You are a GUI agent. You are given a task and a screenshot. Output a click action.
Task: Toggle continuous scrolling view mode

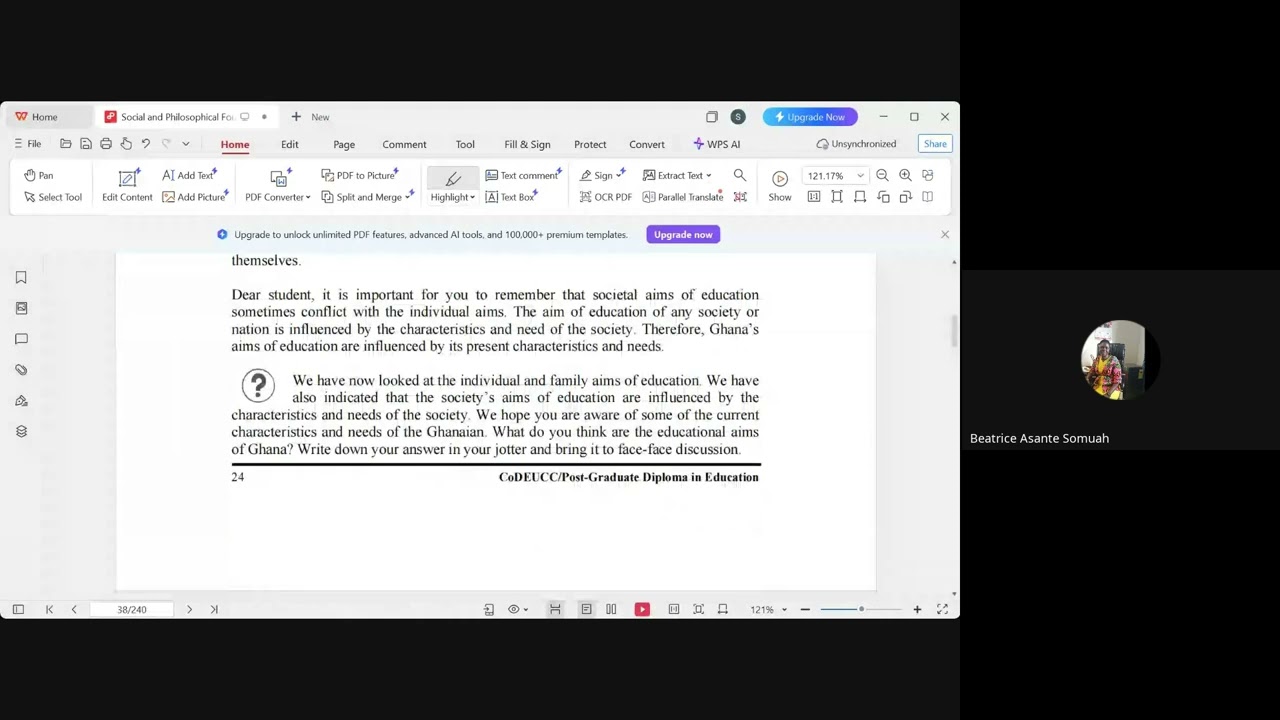tap(555, 609)
